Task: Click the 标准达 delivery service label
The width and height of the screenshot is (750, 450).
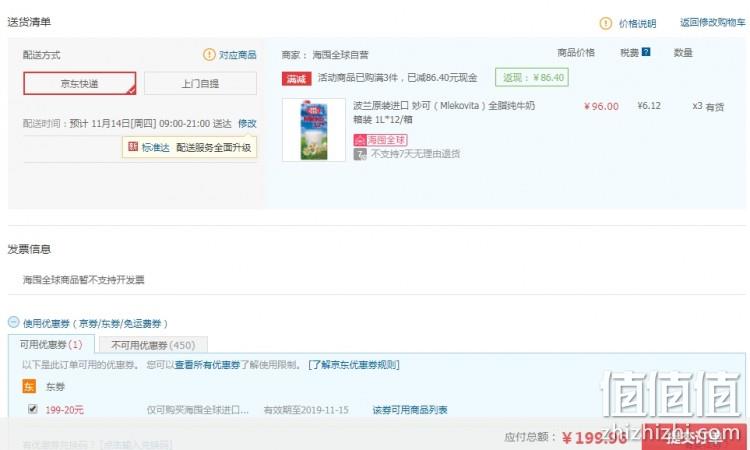Action: pyautogui.click(x=155, y=147)
